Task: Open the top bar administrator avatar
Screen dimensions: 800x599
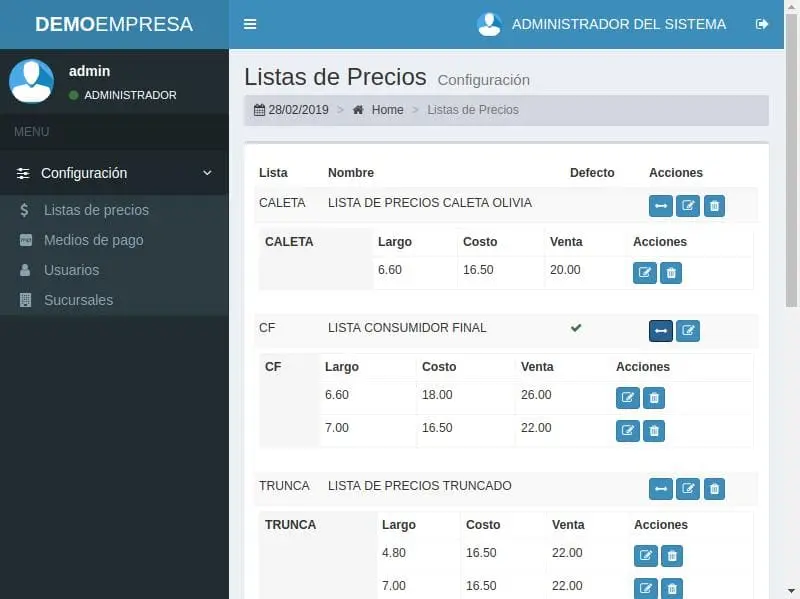Action: click(489, 24)
